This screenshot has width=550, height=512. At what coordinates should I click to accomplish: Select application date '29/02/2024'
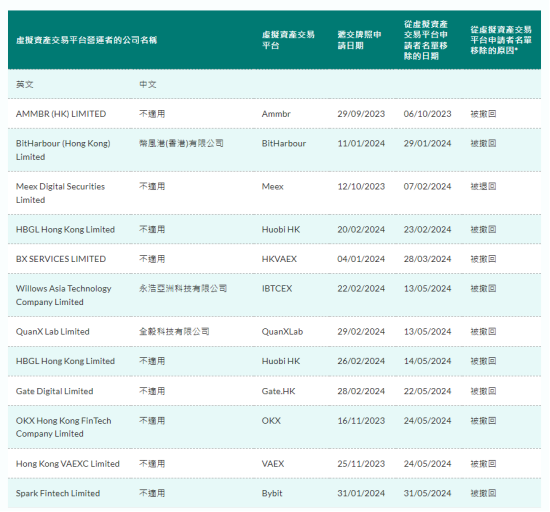[361, 331]
